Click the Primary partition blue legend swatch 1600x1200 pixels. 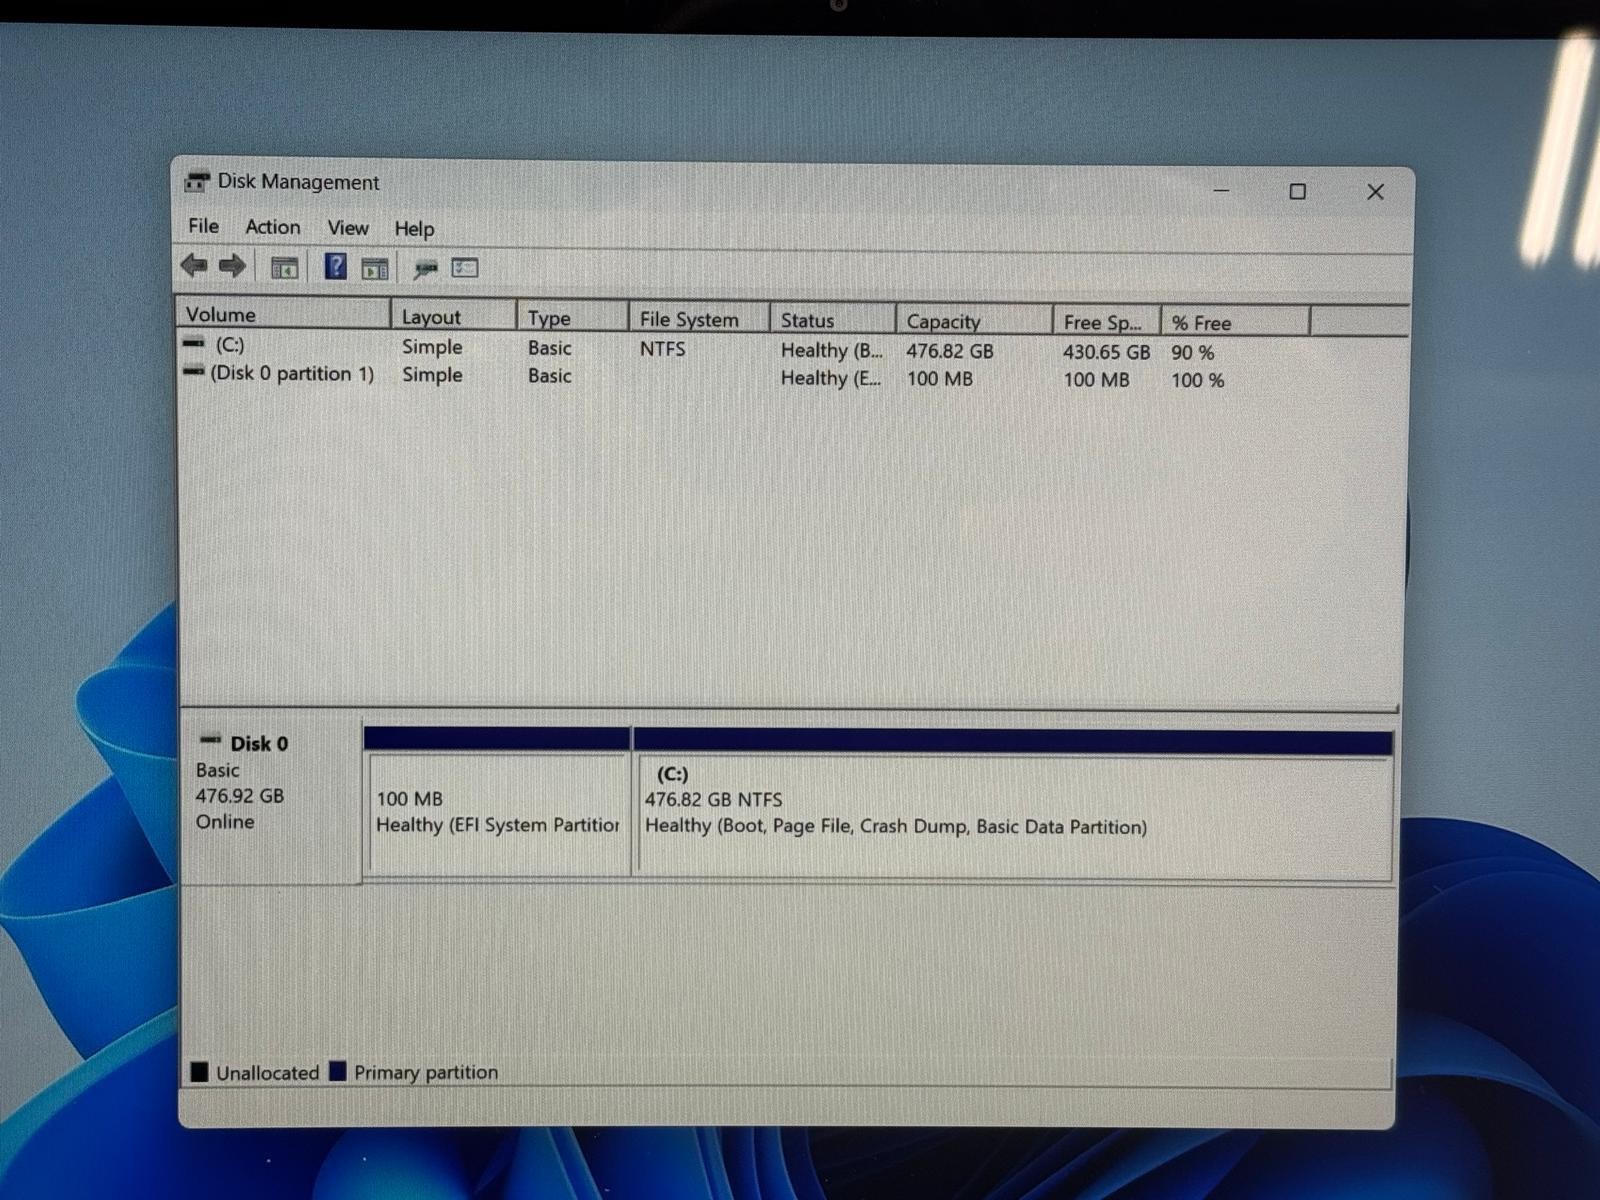(x=337, y=1071)
